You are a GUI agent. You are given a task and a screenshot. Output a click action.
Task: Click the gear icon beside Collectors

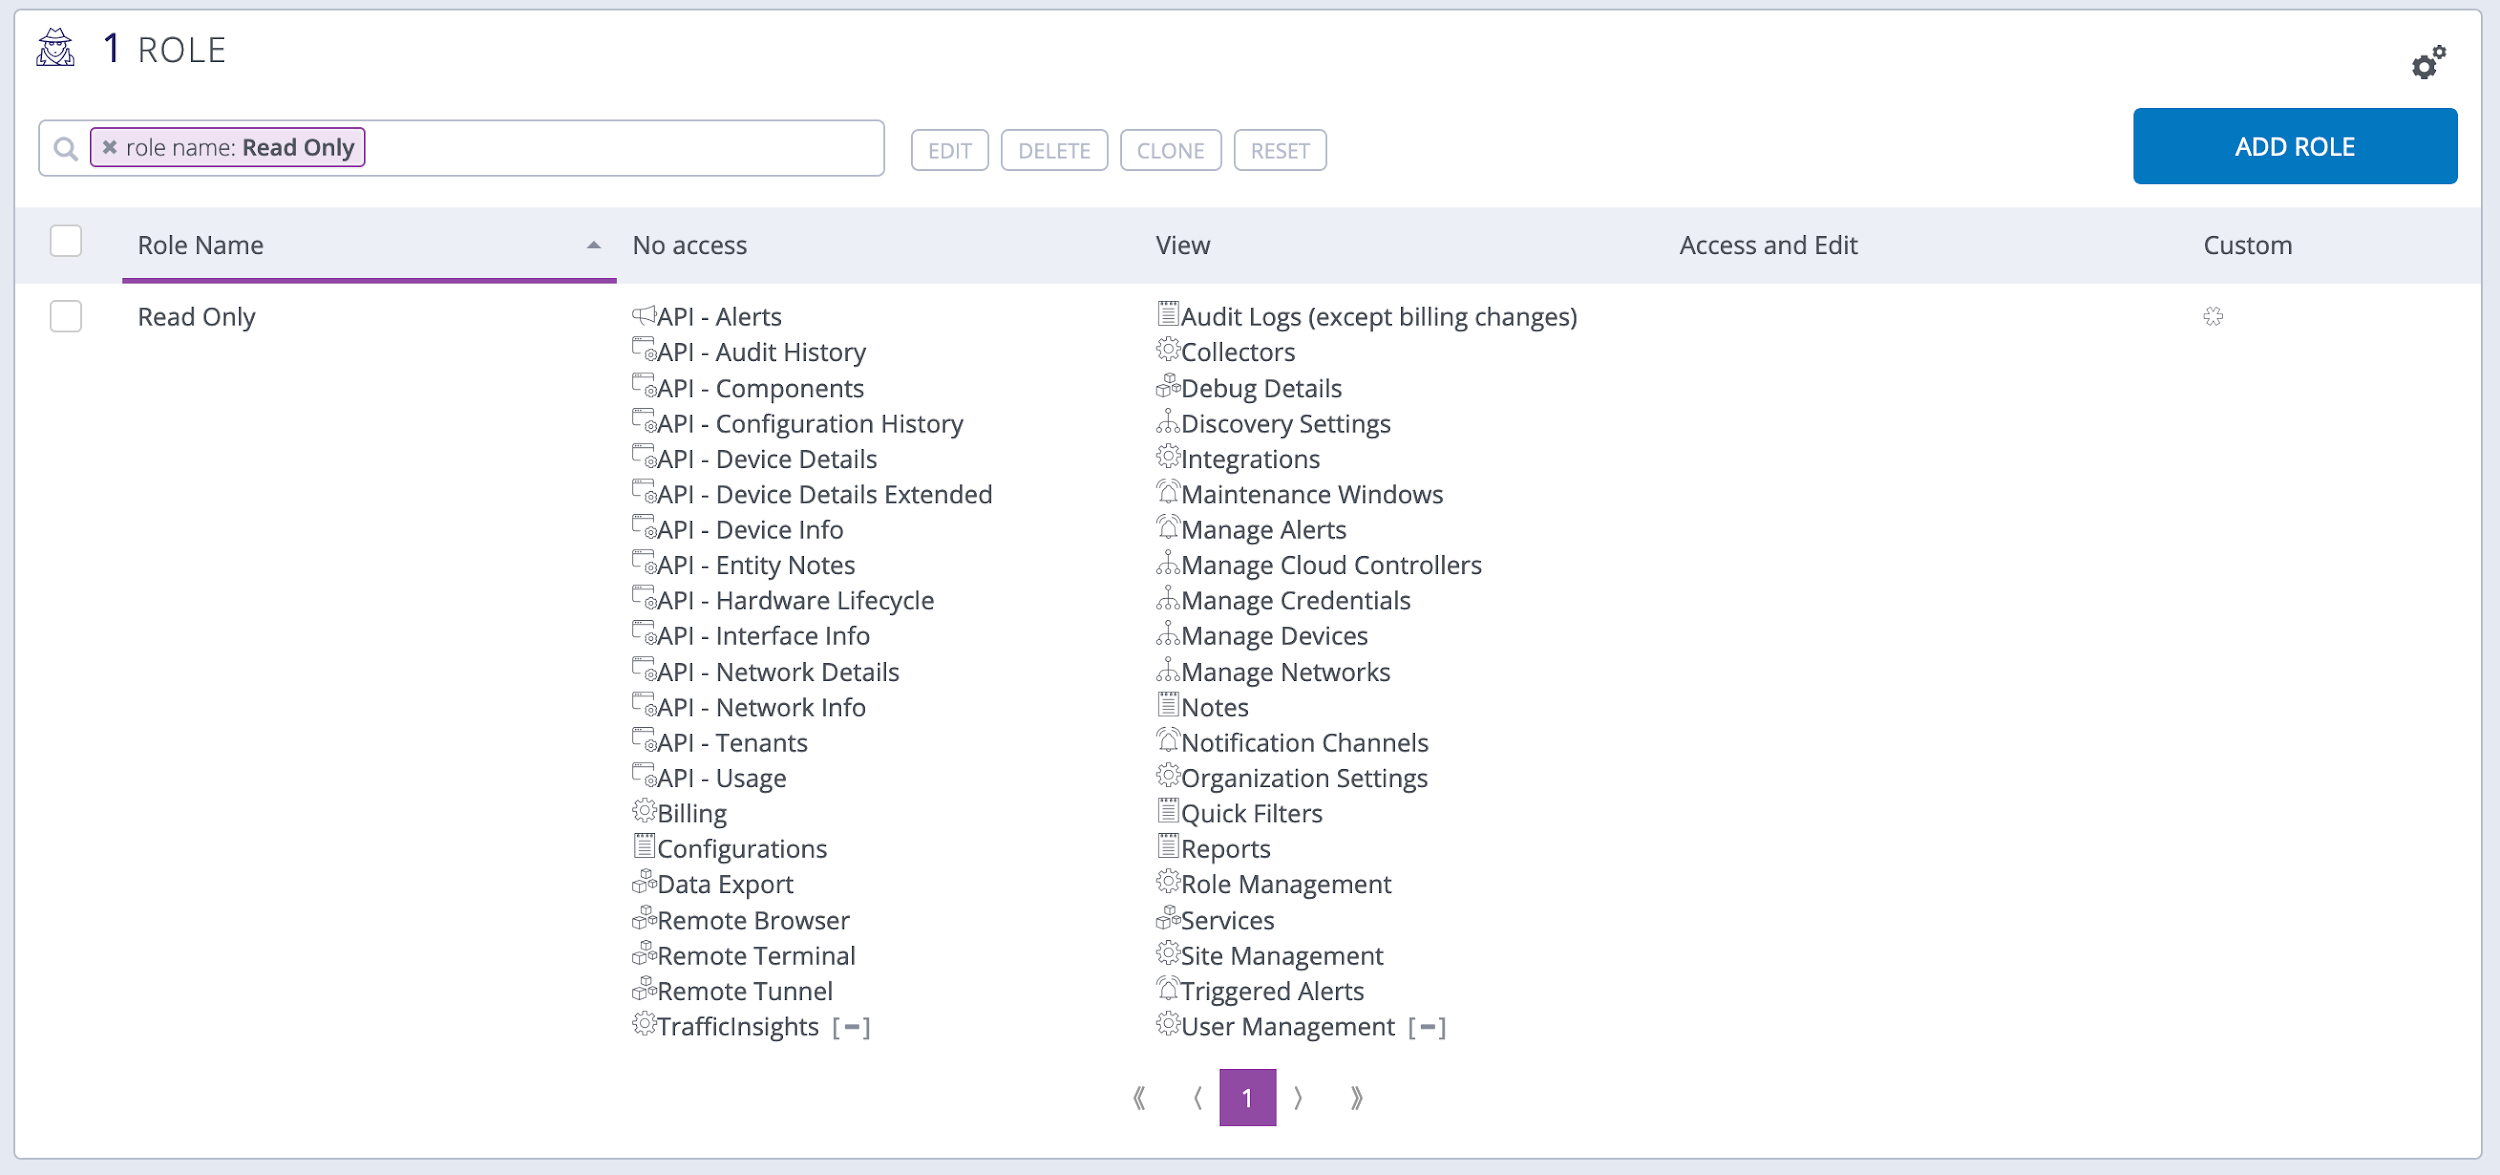1167,351
